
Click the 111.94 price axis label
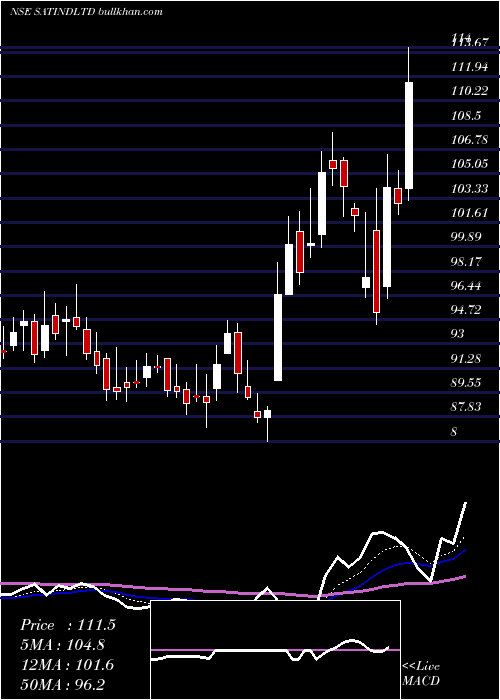[x=469, y=67]
